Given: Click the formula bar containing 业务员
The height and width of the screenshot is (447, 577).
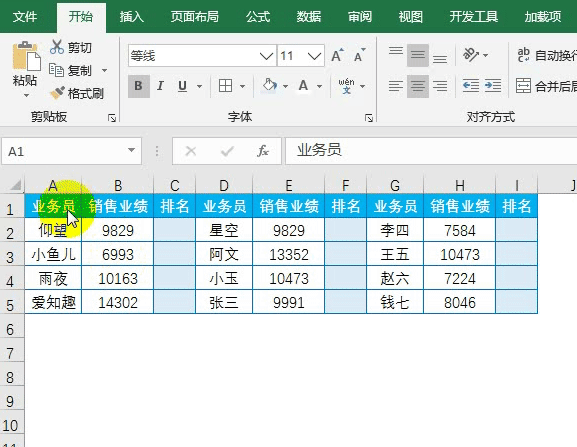Looking at the screenshot, I should pos(431,151).
